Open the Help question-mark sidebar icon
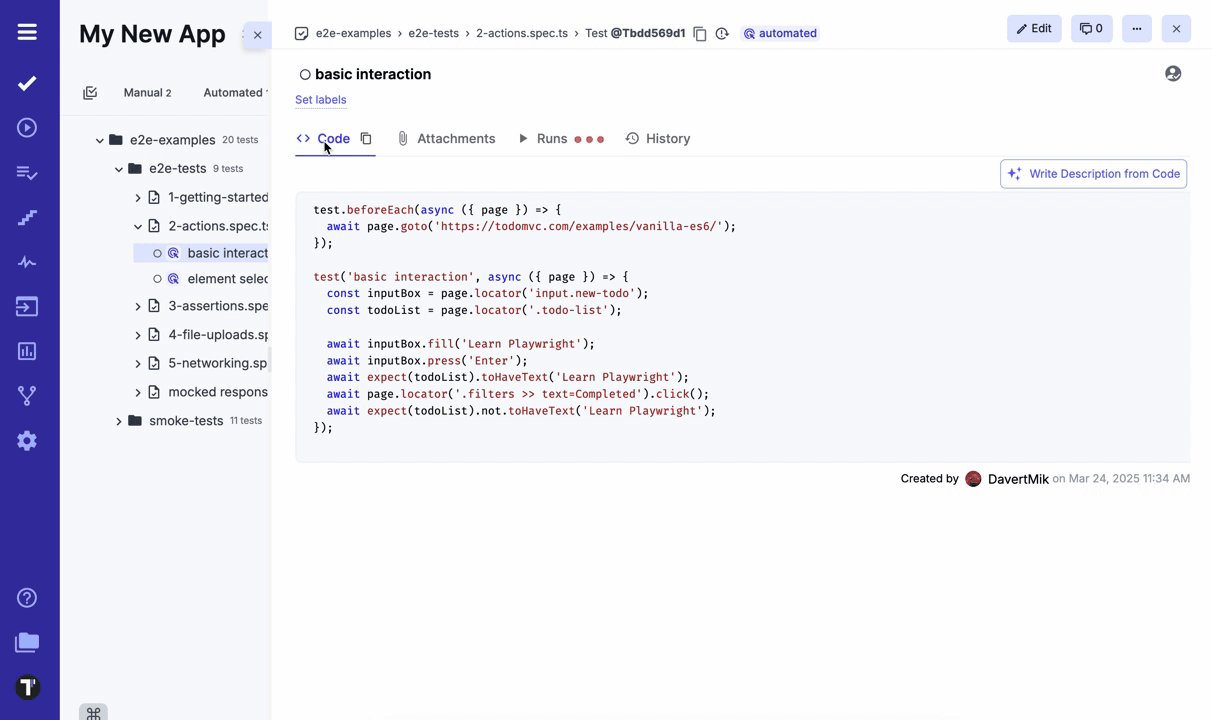This screenshot has height=720, width=1212. click(x=27, y=598)
